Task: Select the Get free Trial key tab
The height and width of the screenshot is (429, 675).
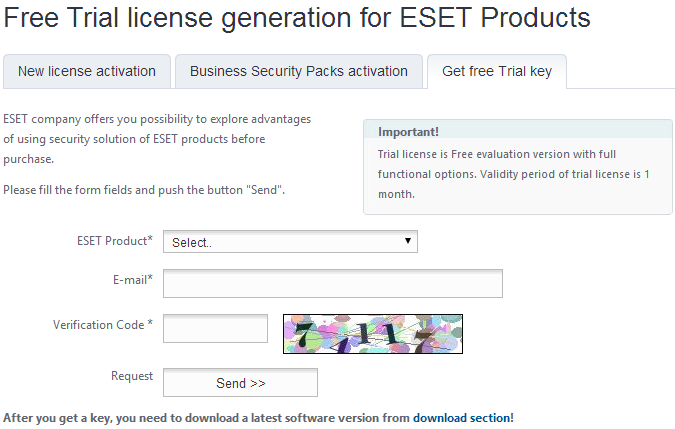Action: 497,71
